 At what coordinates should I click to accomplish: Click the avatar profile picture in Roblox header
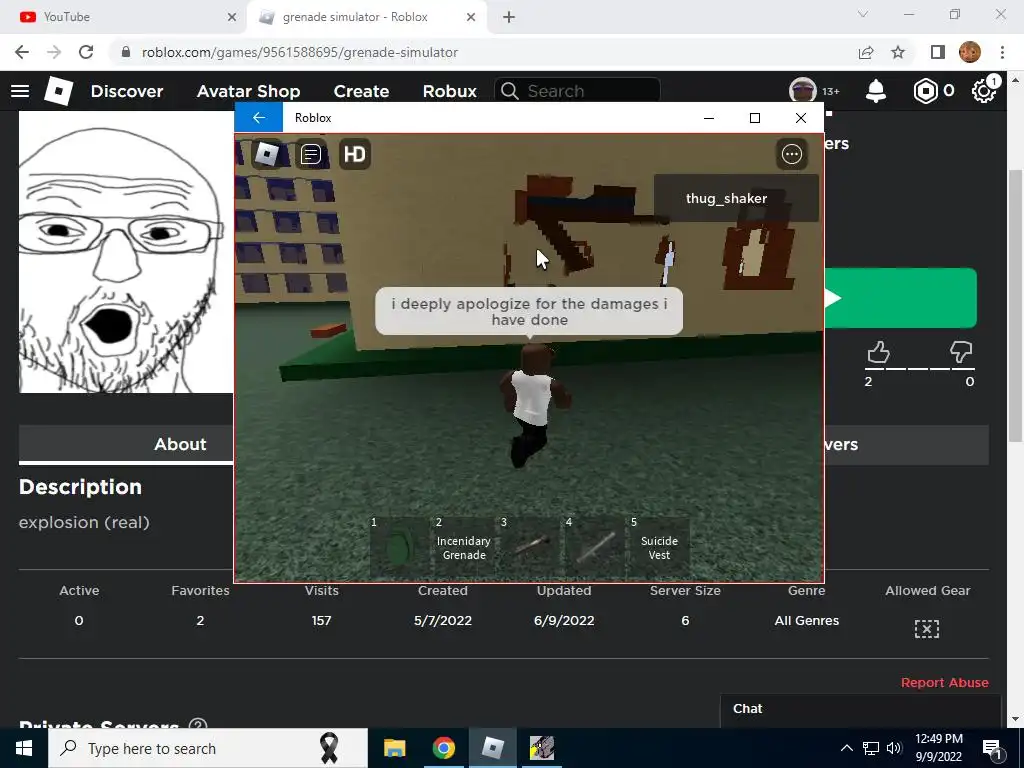803,91
